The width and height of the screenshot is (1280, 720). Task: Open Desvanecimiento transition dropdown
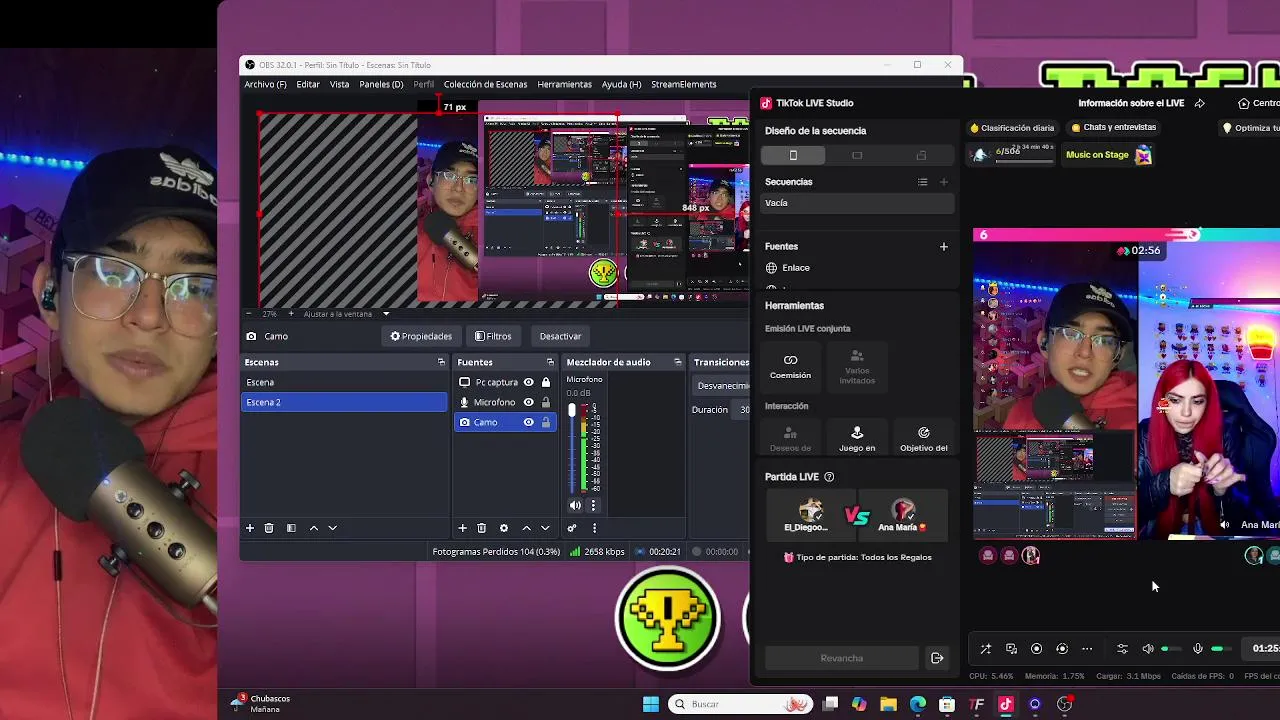pyautogui.click(x=722, y=385)
